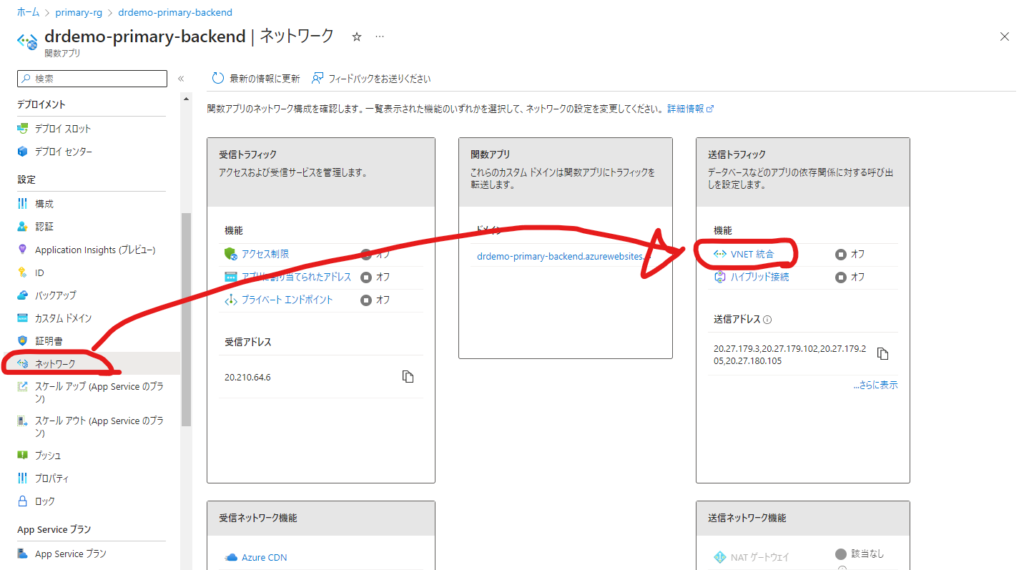Click the ロック padlock icon
This screenshot has height=570, width=1024.
tap(23, 501)
